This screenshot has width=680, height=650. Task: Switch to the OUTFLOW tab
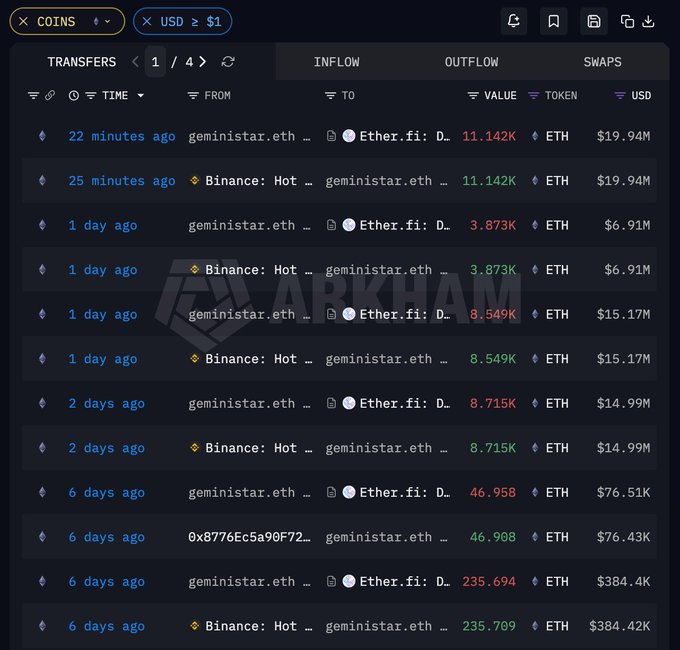click(x=471, y=62)
